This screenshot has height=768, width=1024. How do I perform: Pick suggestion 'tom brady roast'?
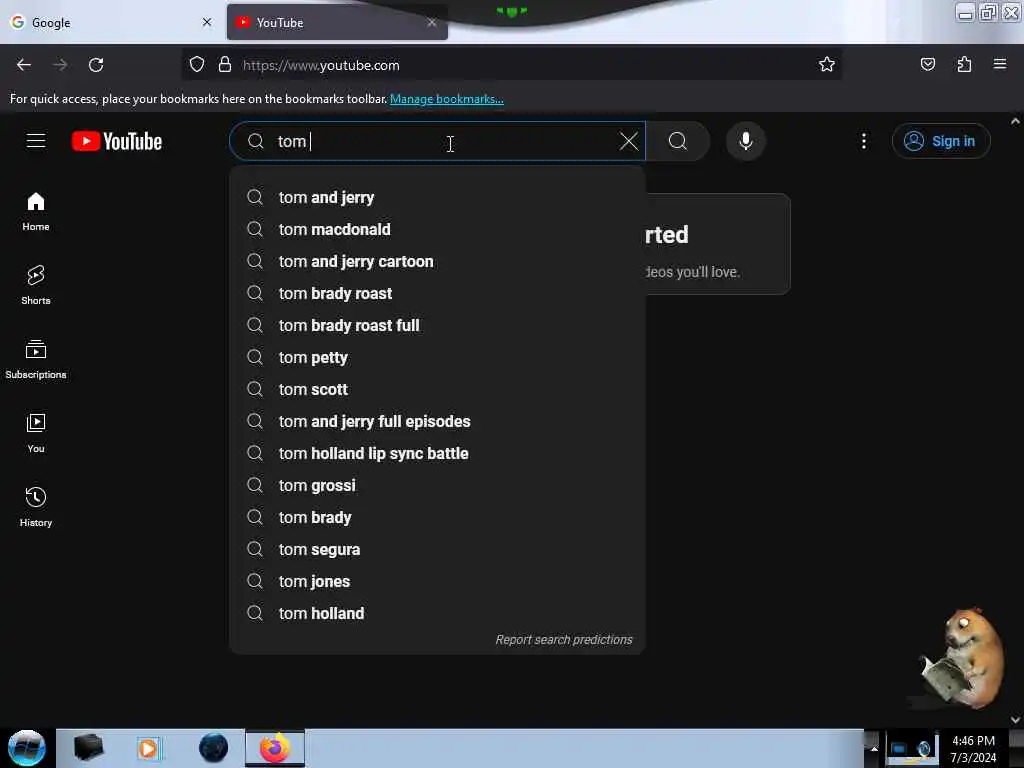(x=437, y=293)
